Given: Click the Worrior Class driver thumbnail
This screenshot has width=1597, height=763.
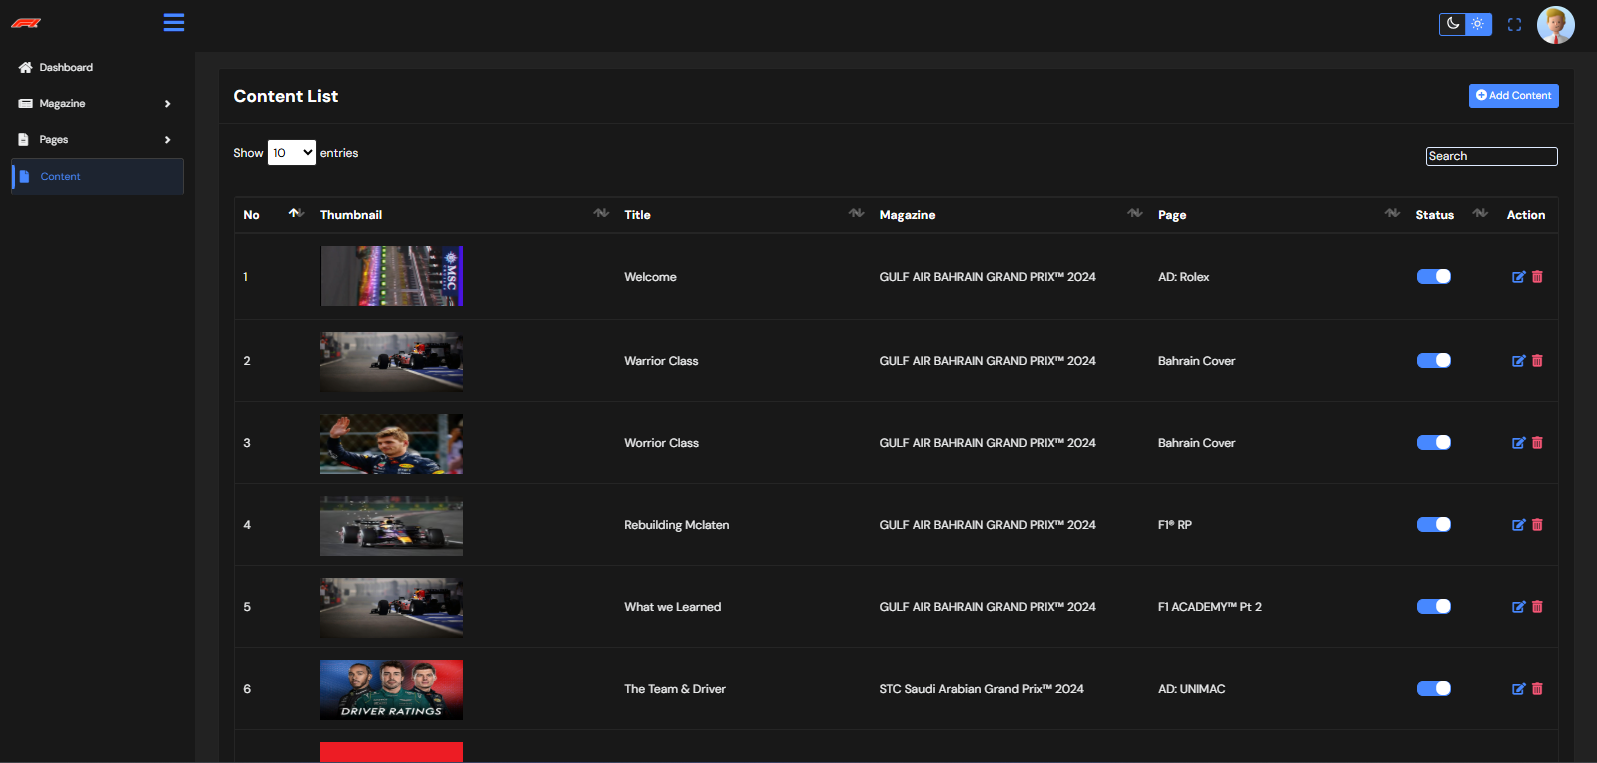Looking at the screenshot, I should pyautogui.click(x=391, y=444).
